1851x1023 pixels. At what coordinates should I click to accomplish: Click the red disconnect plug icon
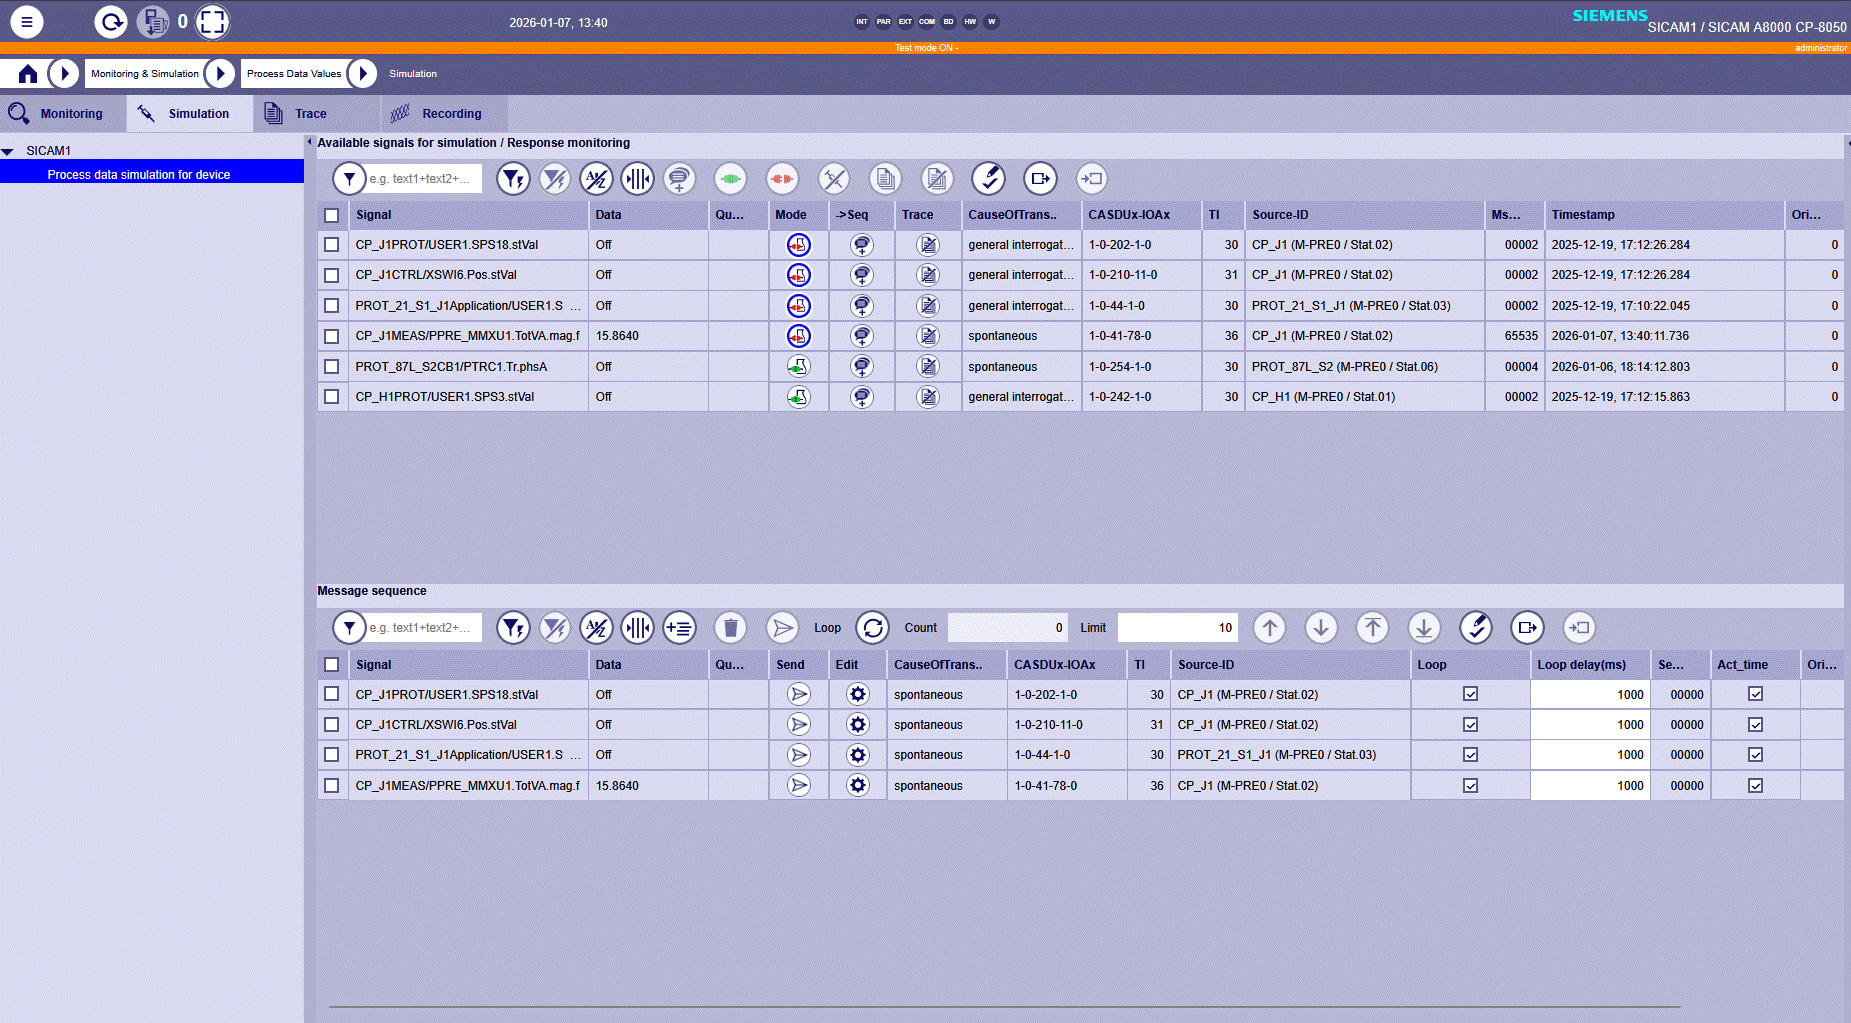pyautogui.click(x=782, y=179)
